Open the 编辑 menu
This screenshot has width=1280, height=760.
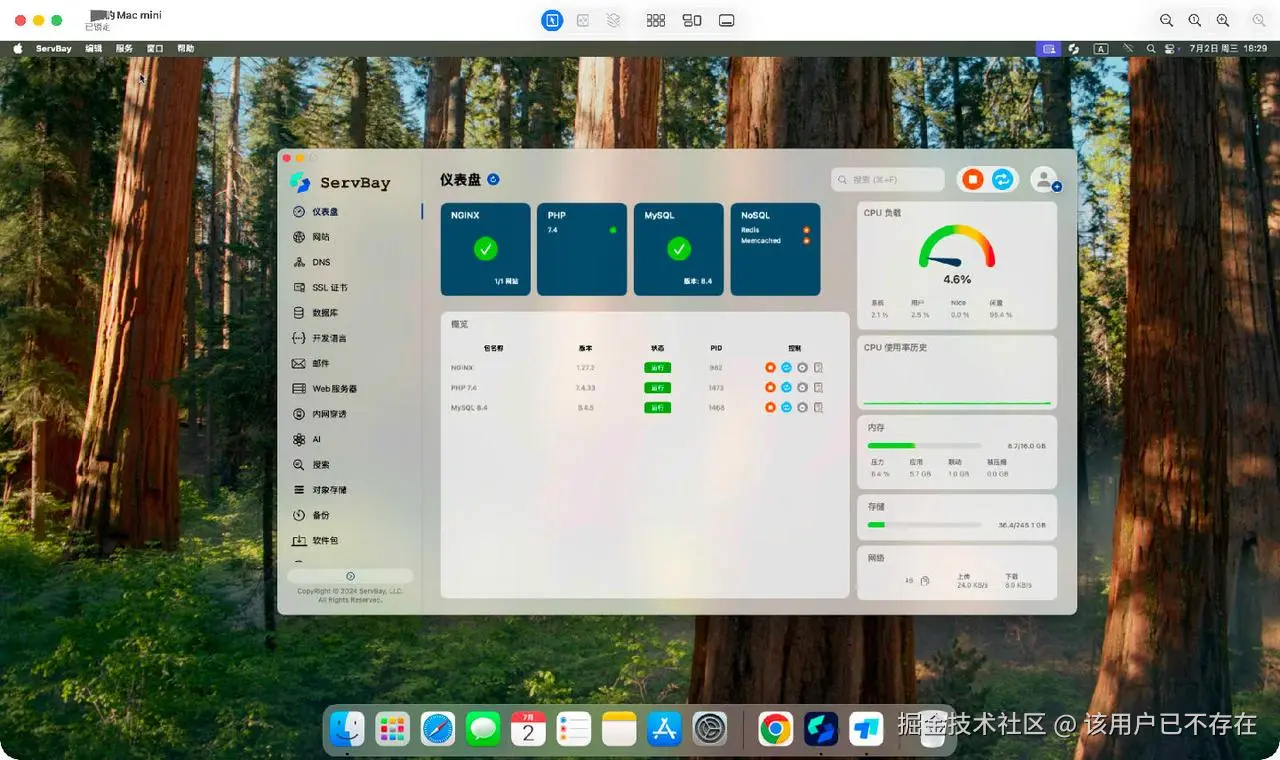coord(93,48)
